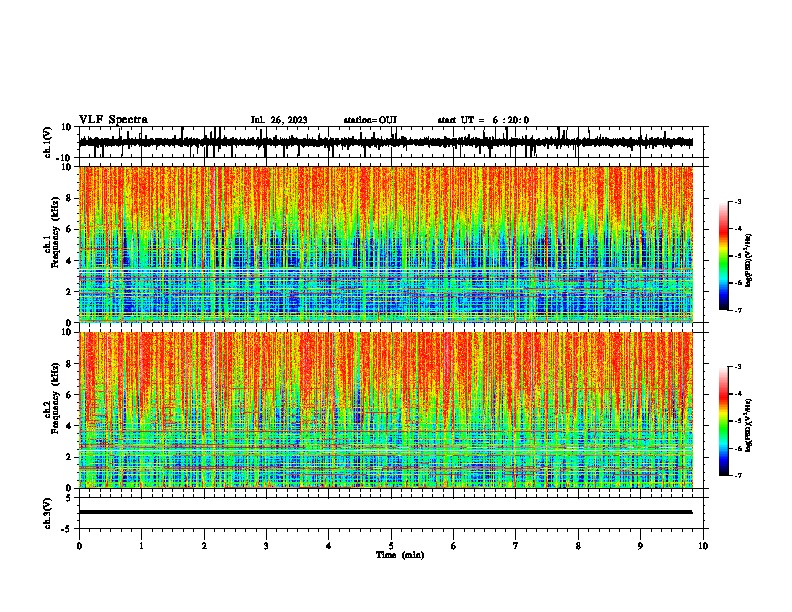Click the time axis tick label '3'
Viewport: 792px width, 612px height.
[x=266, y=546]
